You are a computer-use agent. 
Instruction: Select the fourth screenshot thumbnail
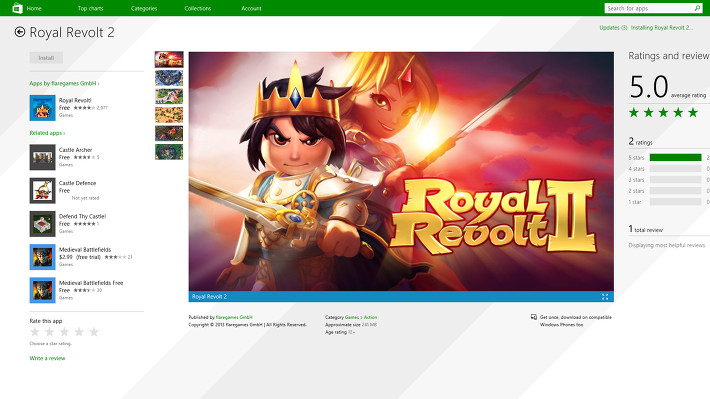tap(169, 115)
